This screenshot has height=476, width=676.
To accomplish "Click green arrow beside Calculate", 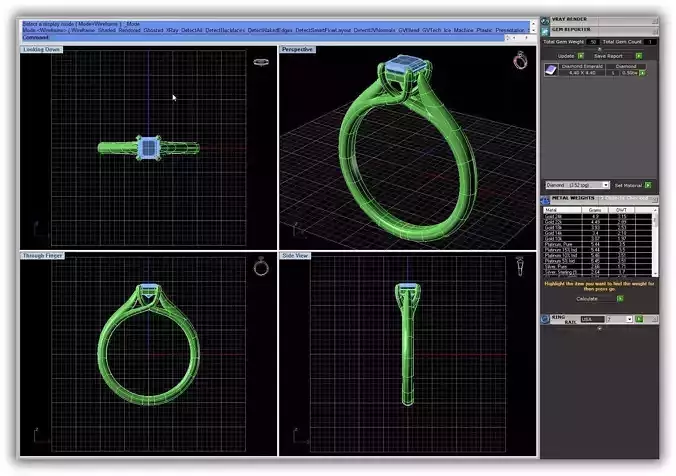I will tap(620, 299).
